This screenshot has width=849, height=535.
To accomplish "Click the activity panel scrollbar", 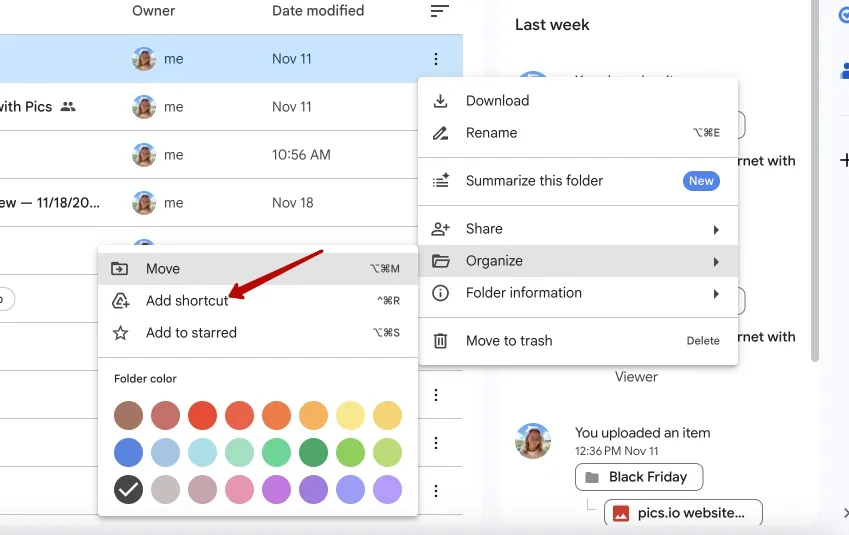I will pyautogui.click(x=814, y=181).
